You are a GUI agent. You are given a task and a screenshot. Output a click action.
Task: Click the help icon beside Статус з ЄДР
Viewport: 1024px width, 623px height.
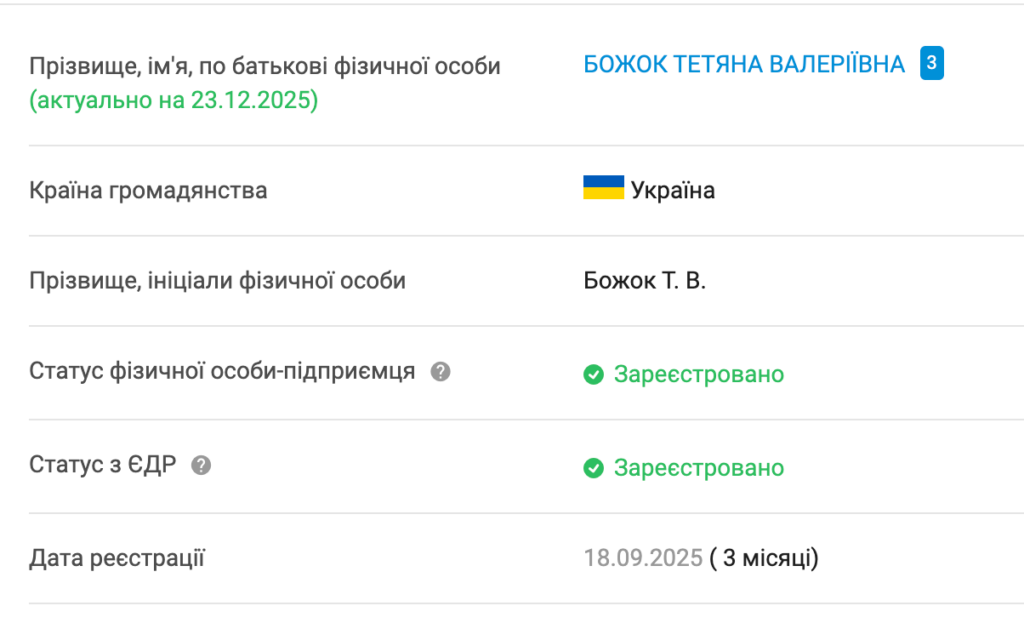coord(201,465)
